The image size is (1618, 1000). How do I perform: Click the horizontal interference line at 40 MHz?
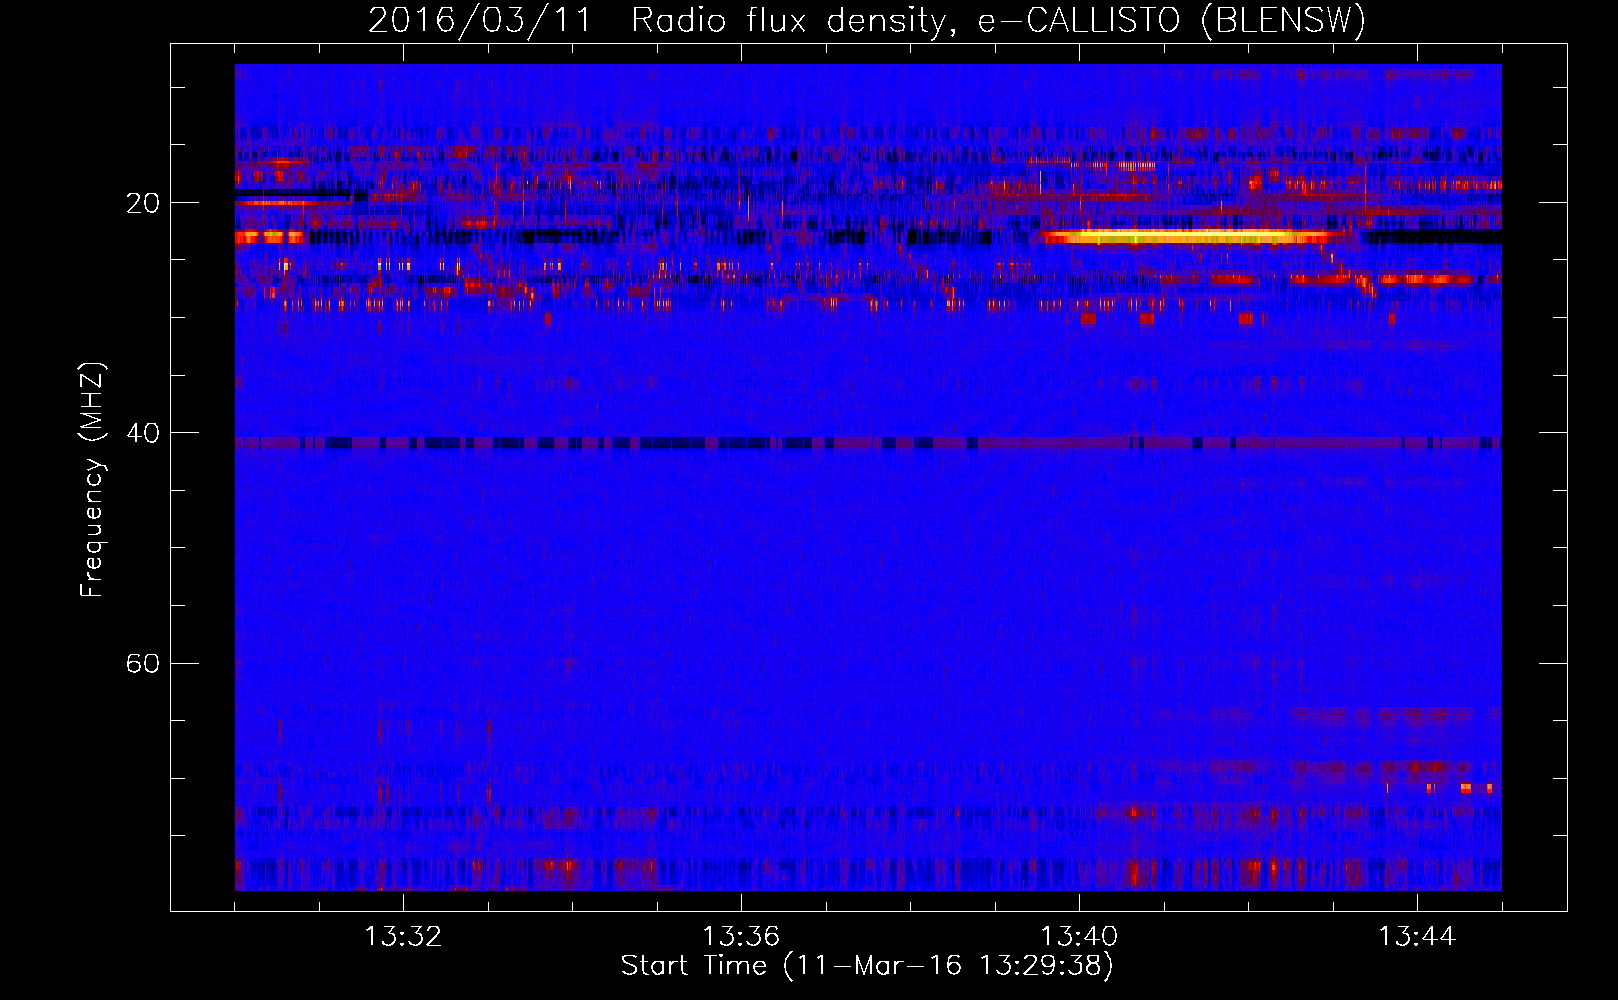pos(868,443)
